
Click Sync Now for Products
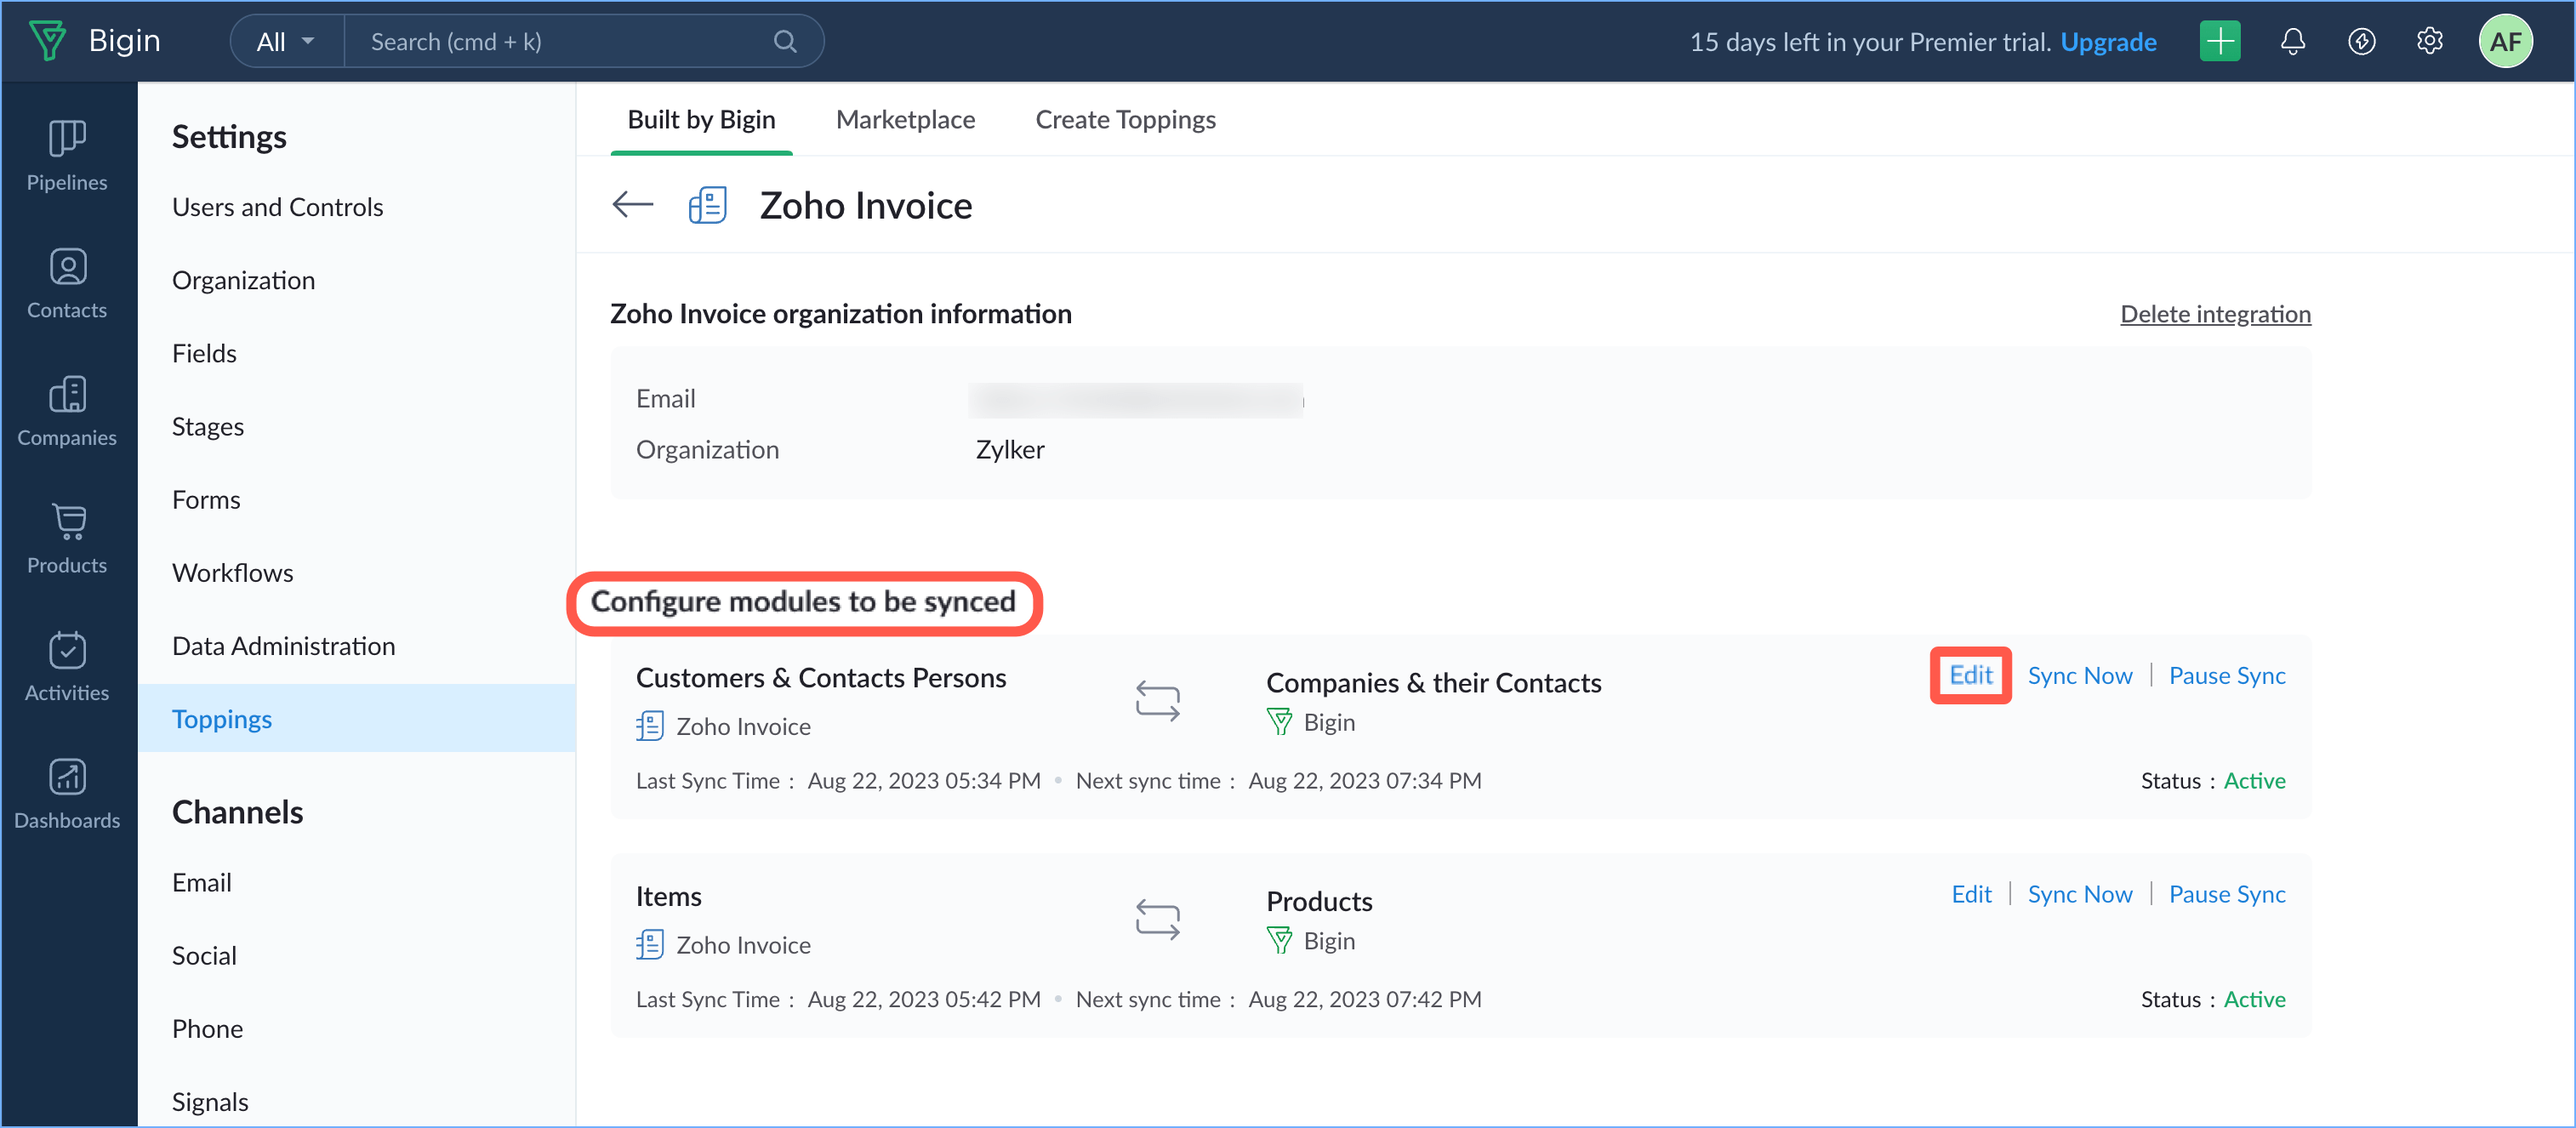pyautogui.click(x=2079, y=894)
